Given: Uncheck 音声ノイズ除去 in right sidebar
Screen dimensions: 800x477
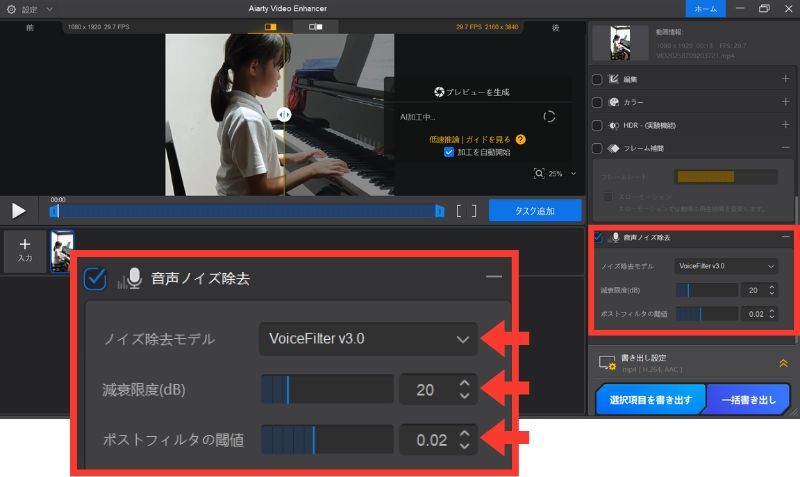Looking at the screenshot, I should point(598,237).
